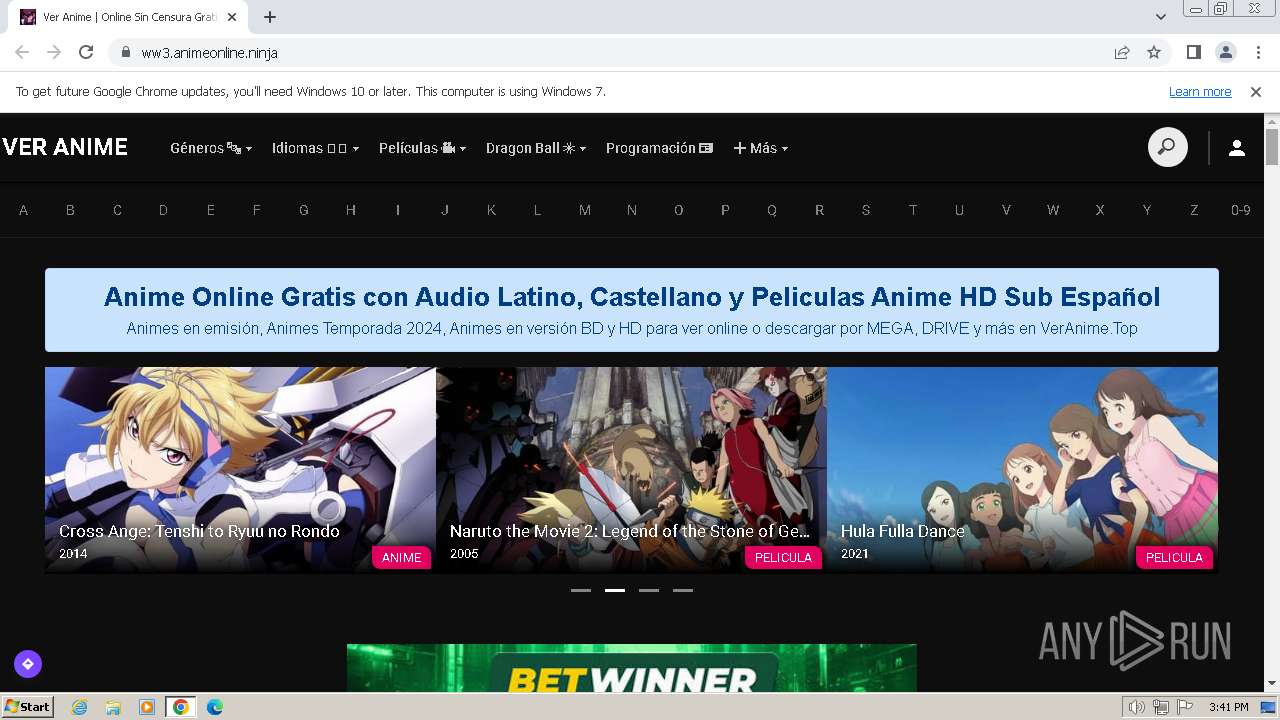Click the 3:41 PM taskbar clock
Viewport: 1280px width, 720px height.
click(x=1228, y=707)
